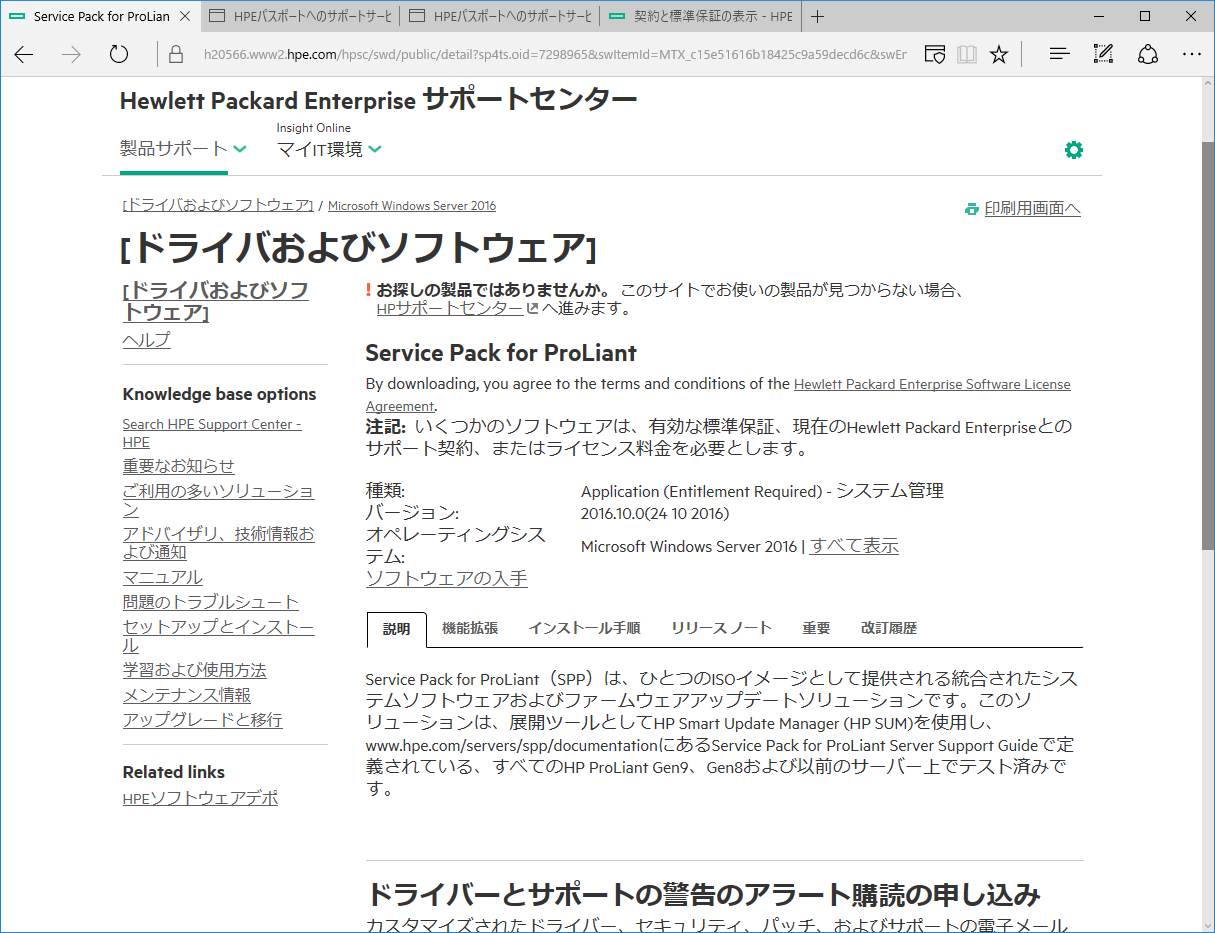Open アドバイザリ、技術情報および通知 link
1215x933 pixels.
click(218, 543)
